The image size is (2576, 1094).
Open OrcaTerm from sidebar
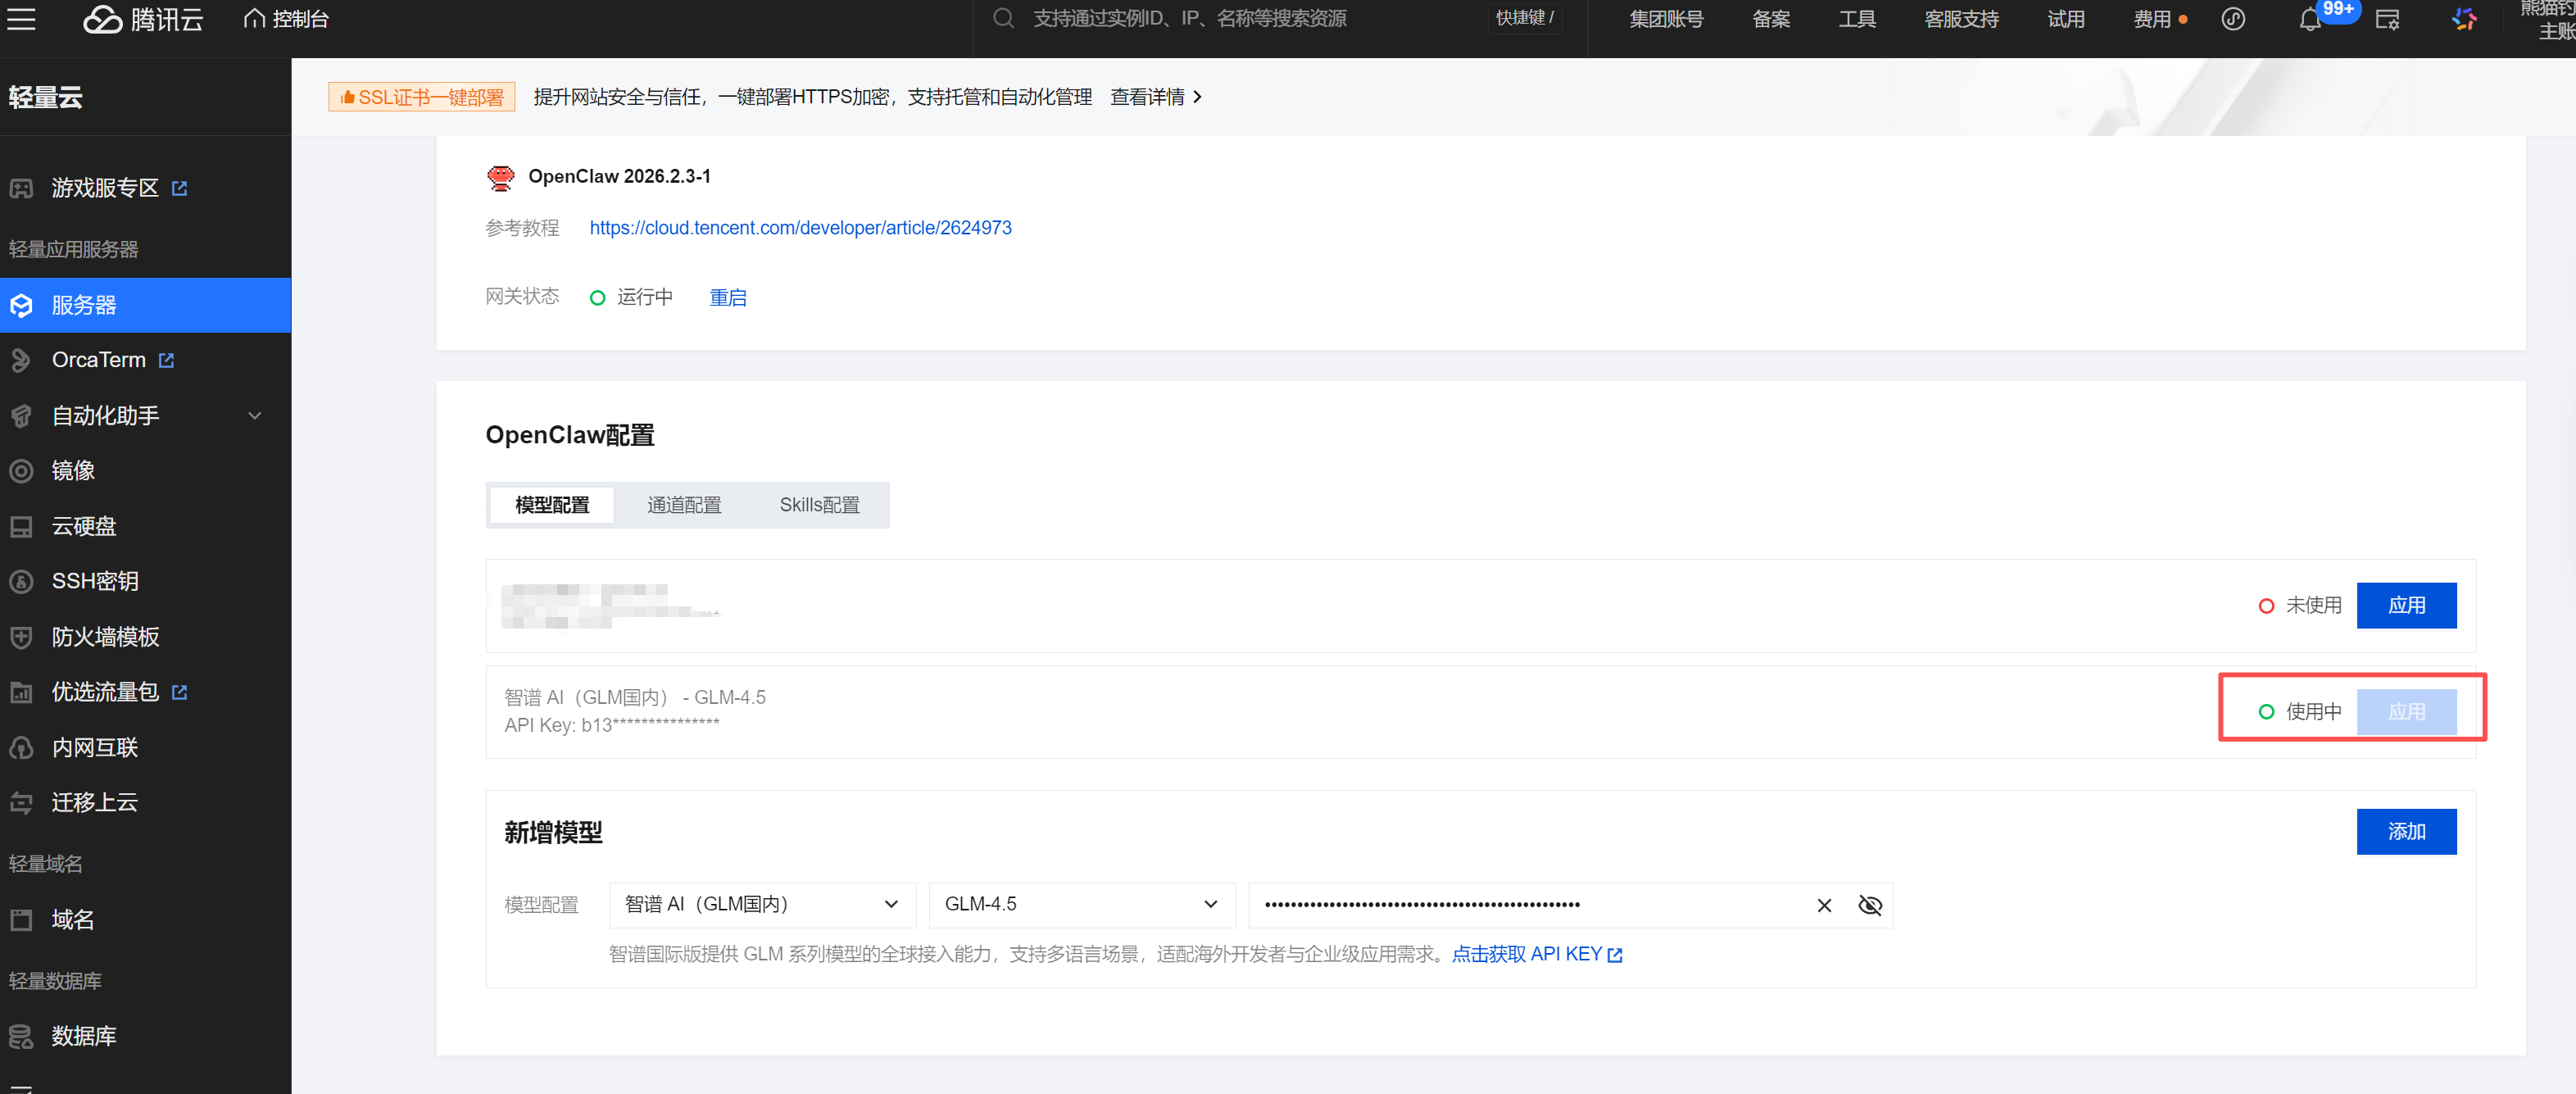coord(98,360)
